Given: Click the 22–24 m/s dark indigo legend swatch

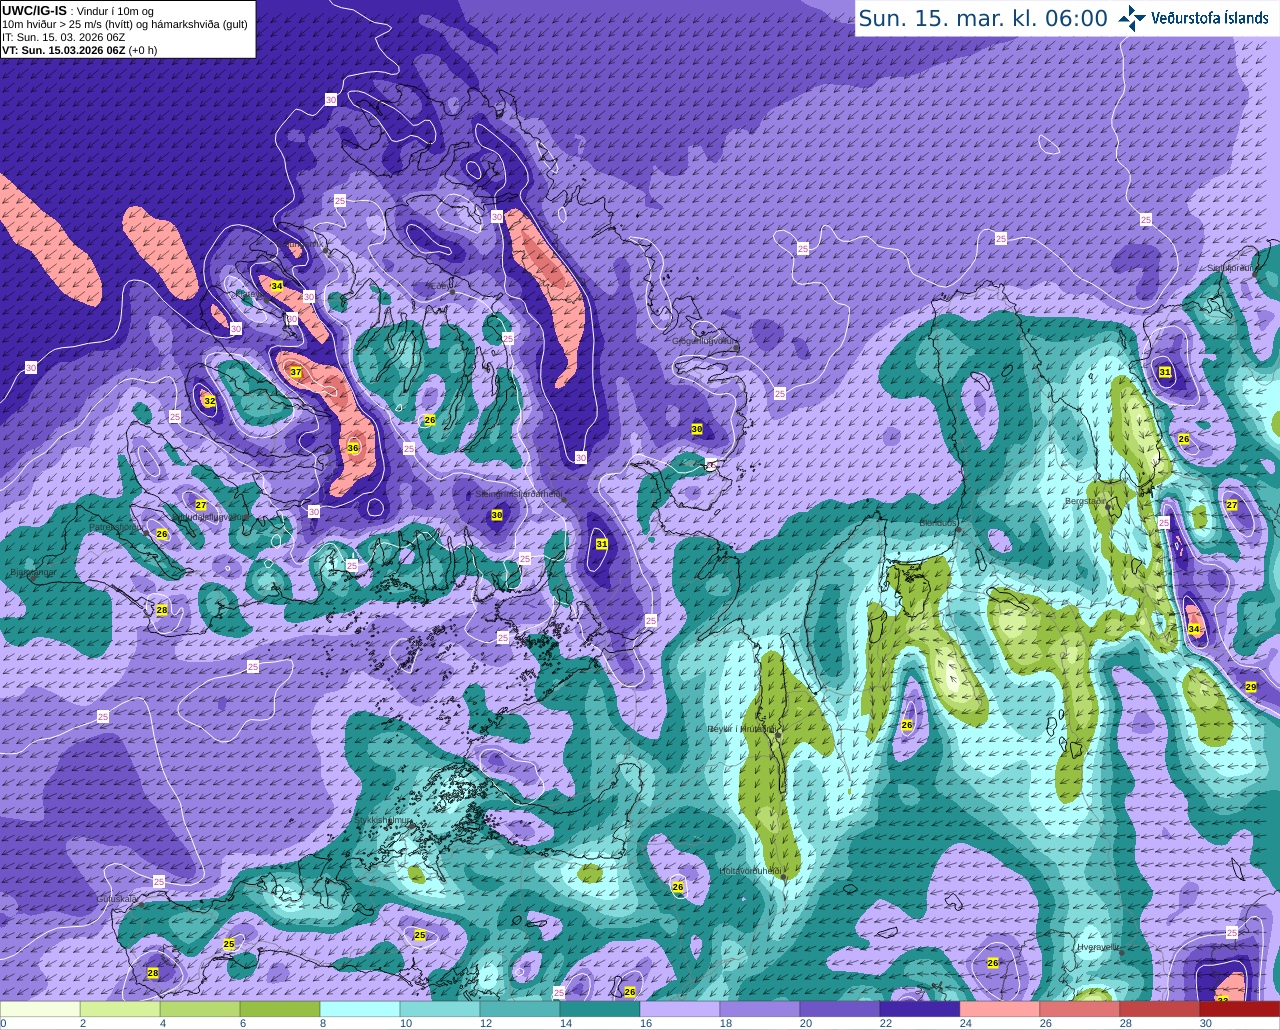Looking at the screenshot, I should [920, 1009].
